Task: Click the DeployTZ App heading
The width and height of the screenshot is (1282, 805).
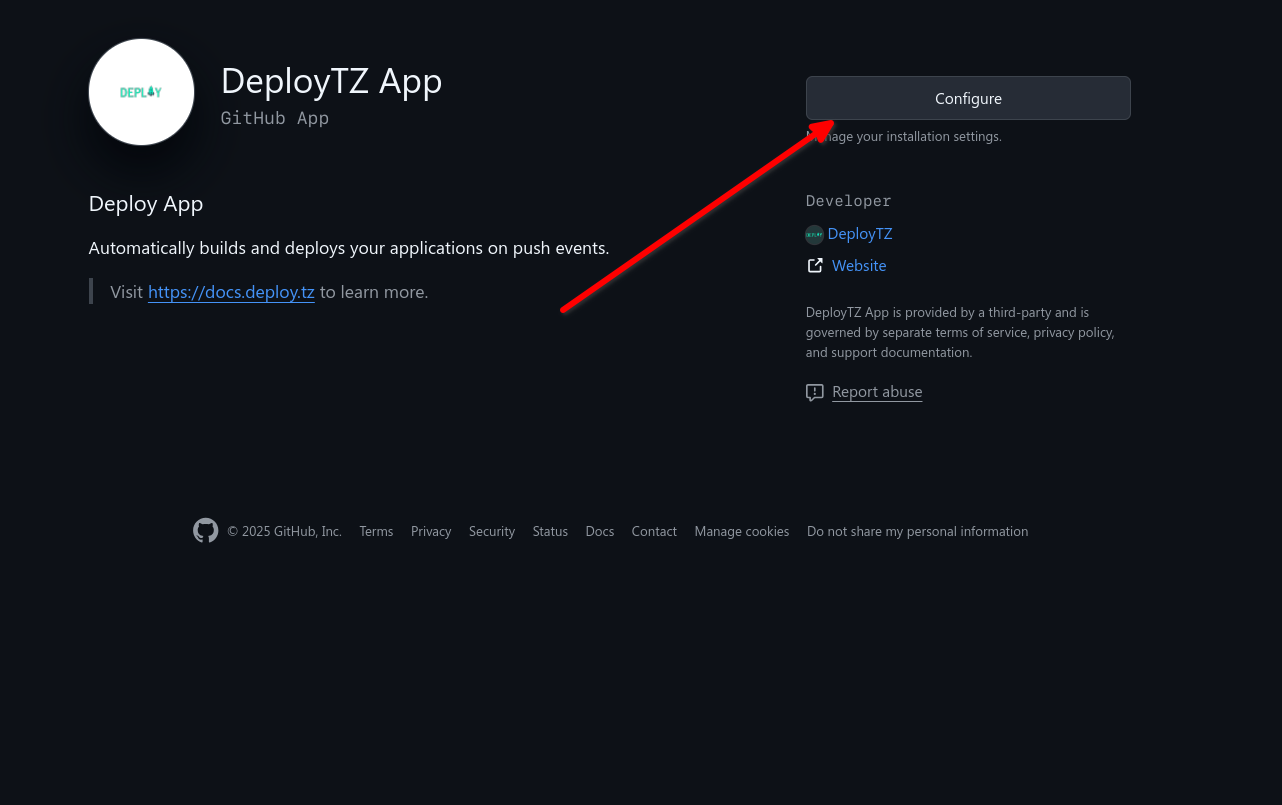Action: (x=331, y=81)
